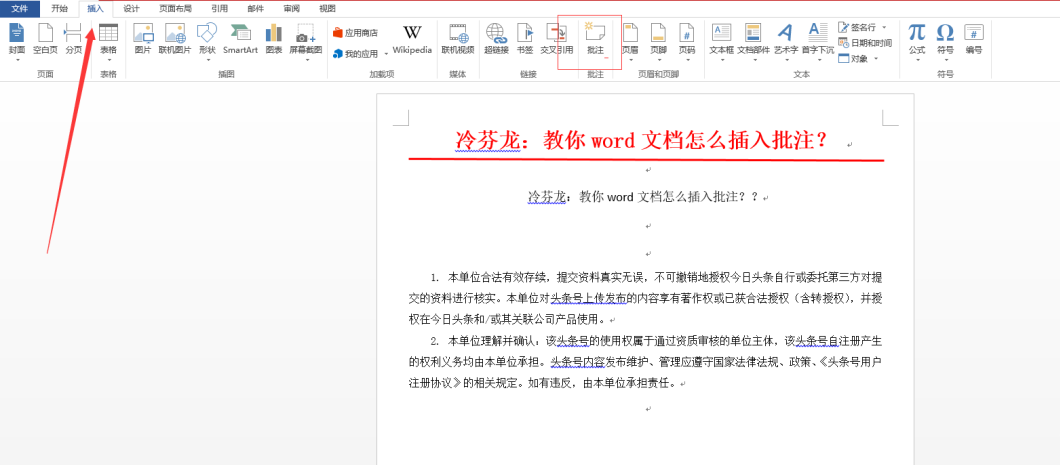Open 我的应用 my apps

(356, 53)
